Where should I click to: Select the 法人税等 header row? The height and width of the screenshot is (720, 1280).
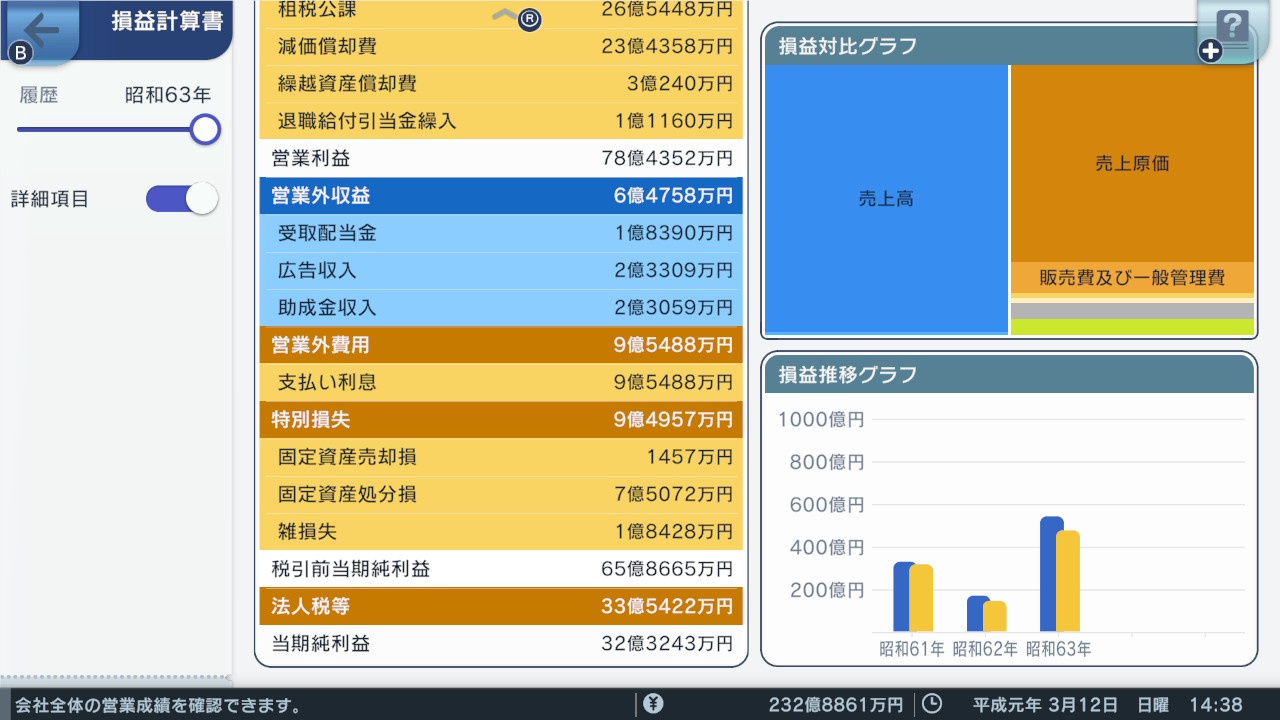pyautogui.click(x=501, y=606)
